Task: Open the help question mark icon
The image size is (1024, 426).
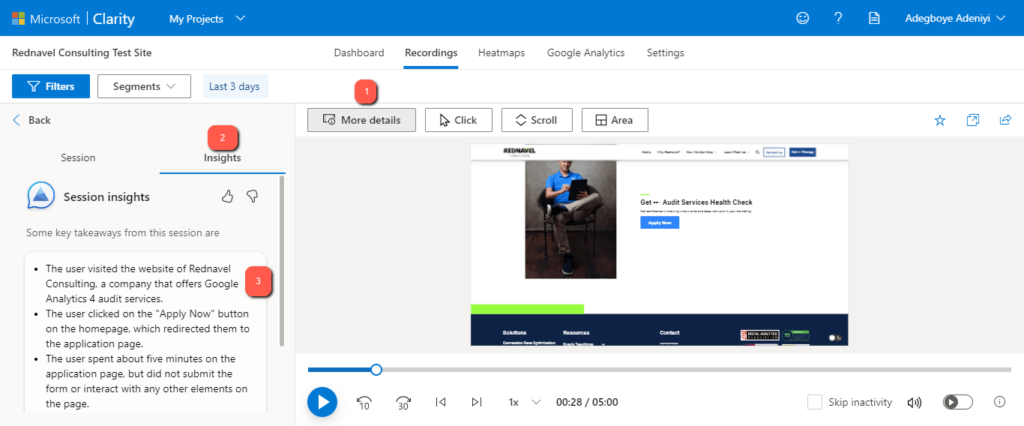Action: pyautogui.click(x=838, y=18)
